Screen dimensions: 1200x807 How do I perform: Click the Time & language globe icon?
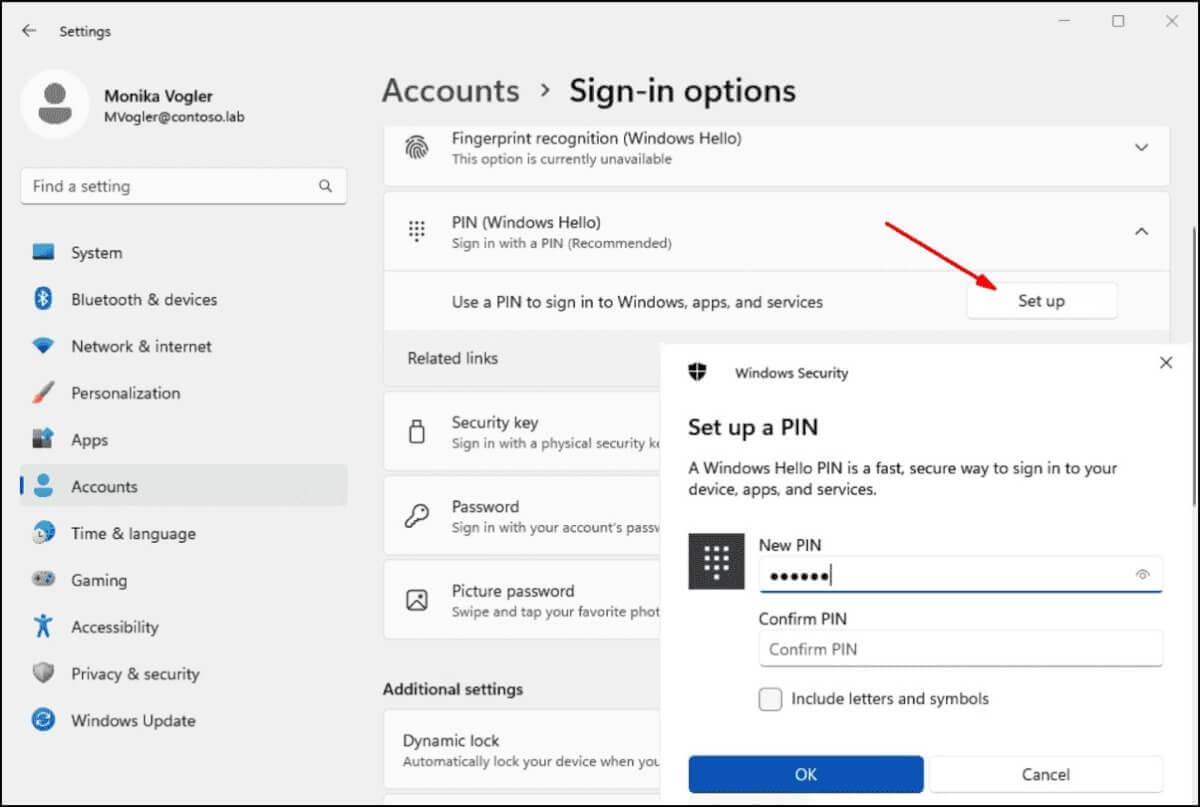pos(43,533)
